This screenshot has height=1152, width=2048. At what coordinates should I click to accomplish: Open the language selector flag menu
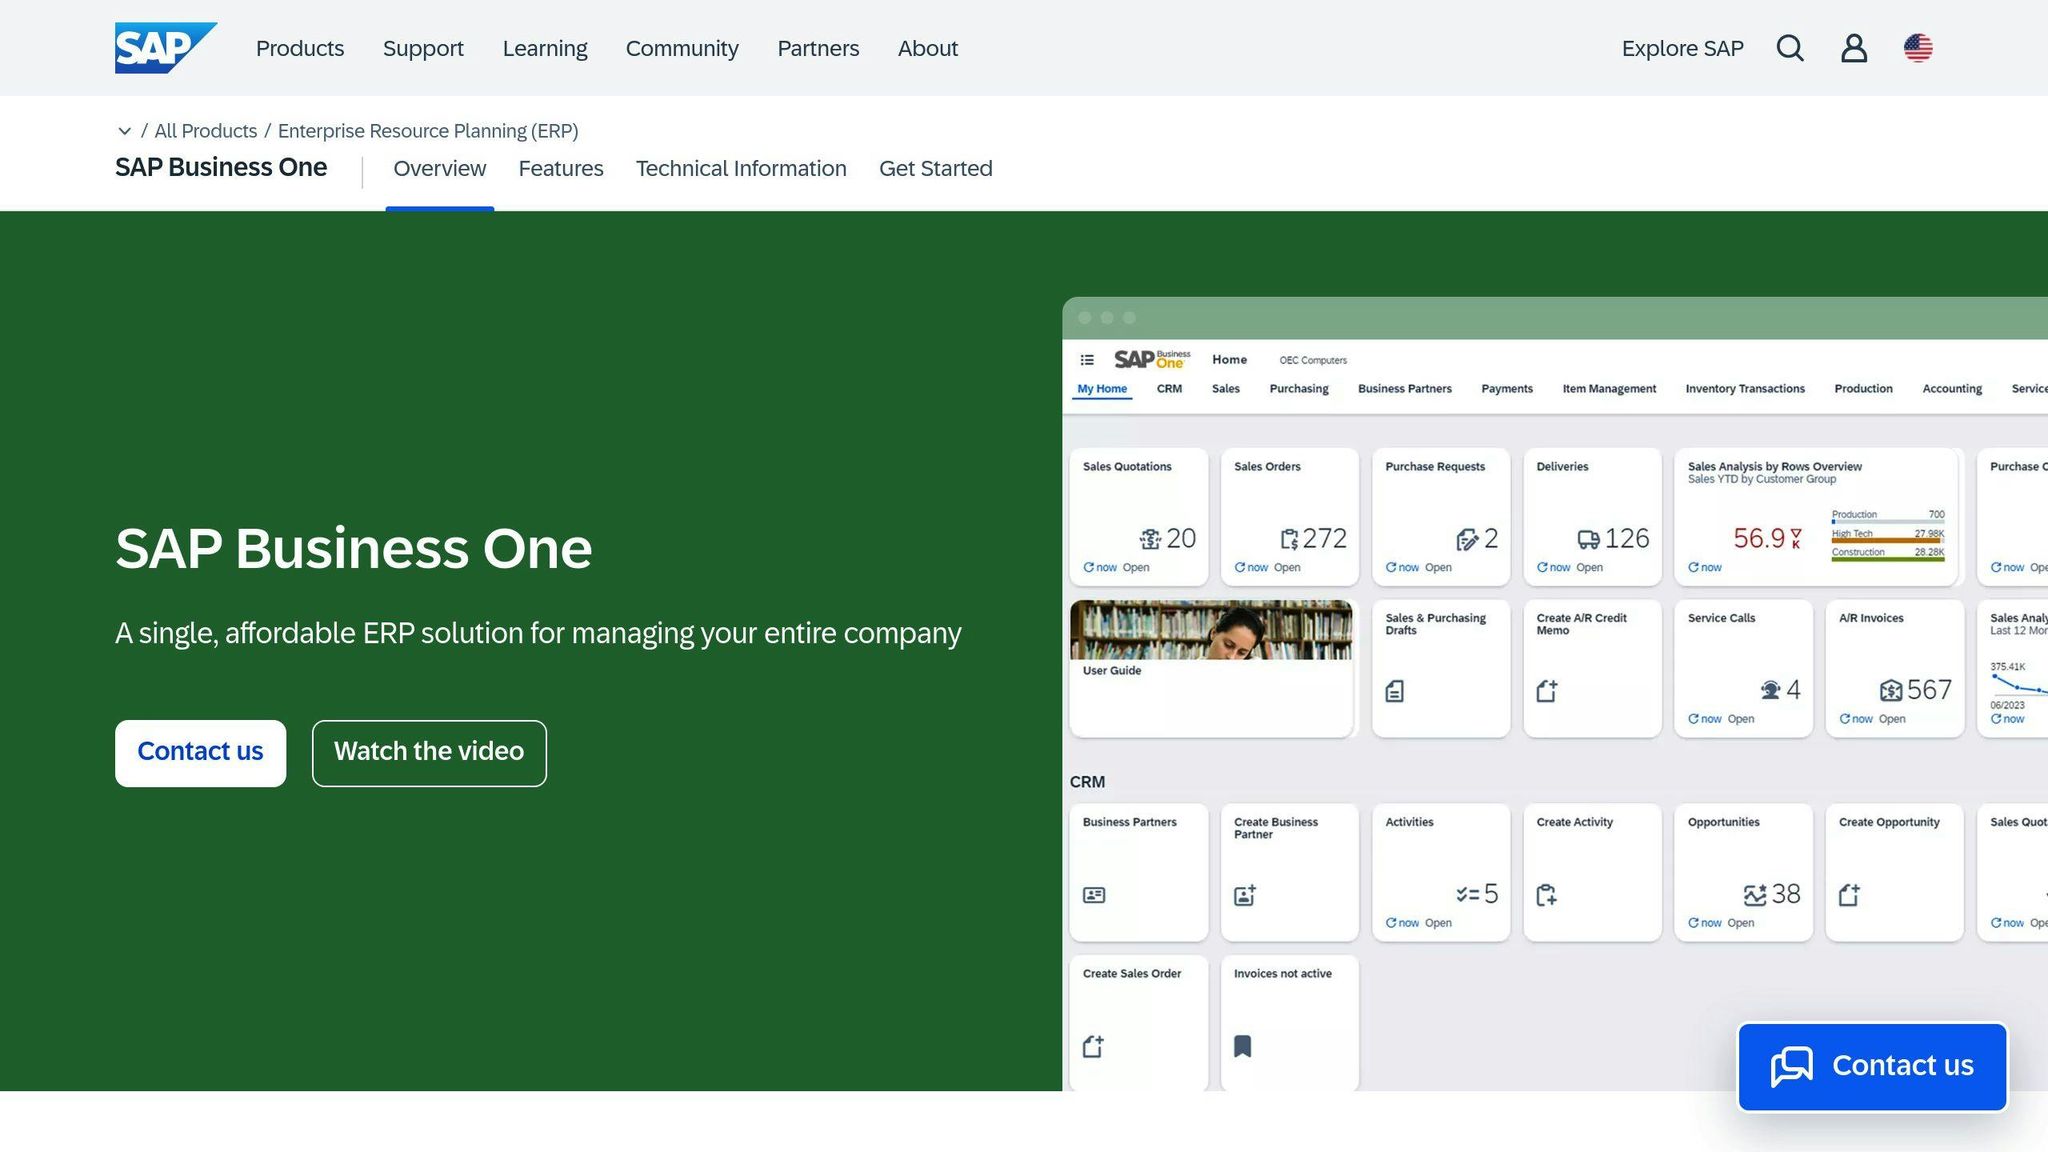tap(1918, 48)
